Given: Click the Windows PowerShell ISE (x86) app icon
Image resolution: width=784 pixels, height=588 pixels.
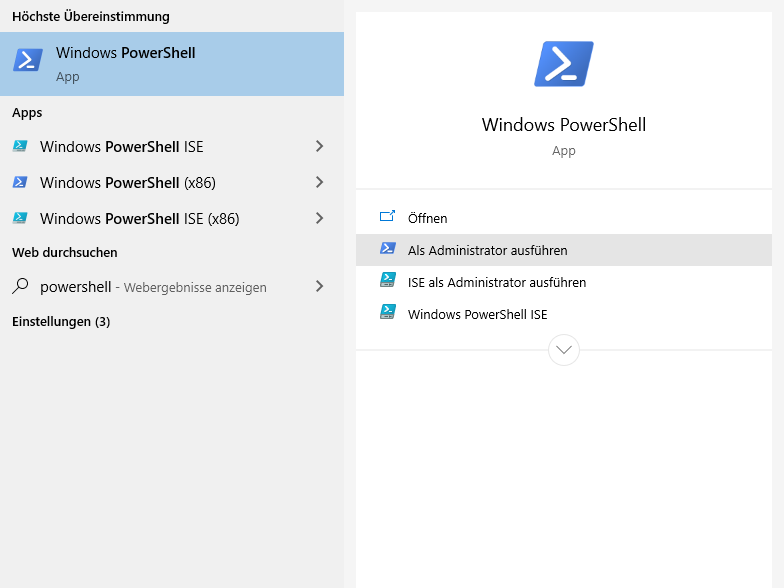Looking at the screenshot, I should click(x=20, y=218).
